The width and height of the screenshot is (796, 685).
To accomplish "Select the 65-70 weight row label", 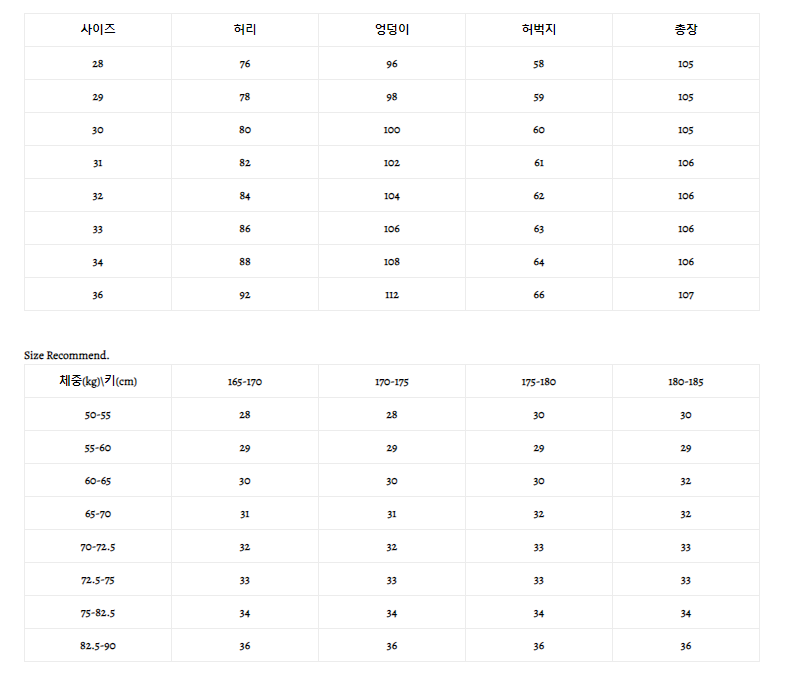I will pos(98,514).
